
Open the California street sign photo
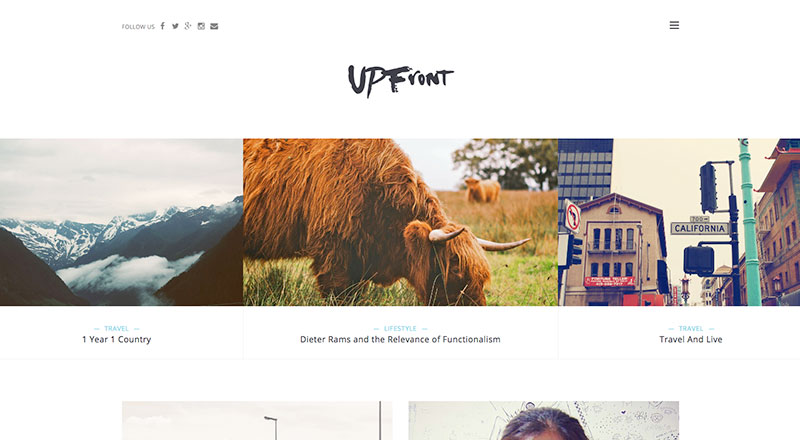679,222
